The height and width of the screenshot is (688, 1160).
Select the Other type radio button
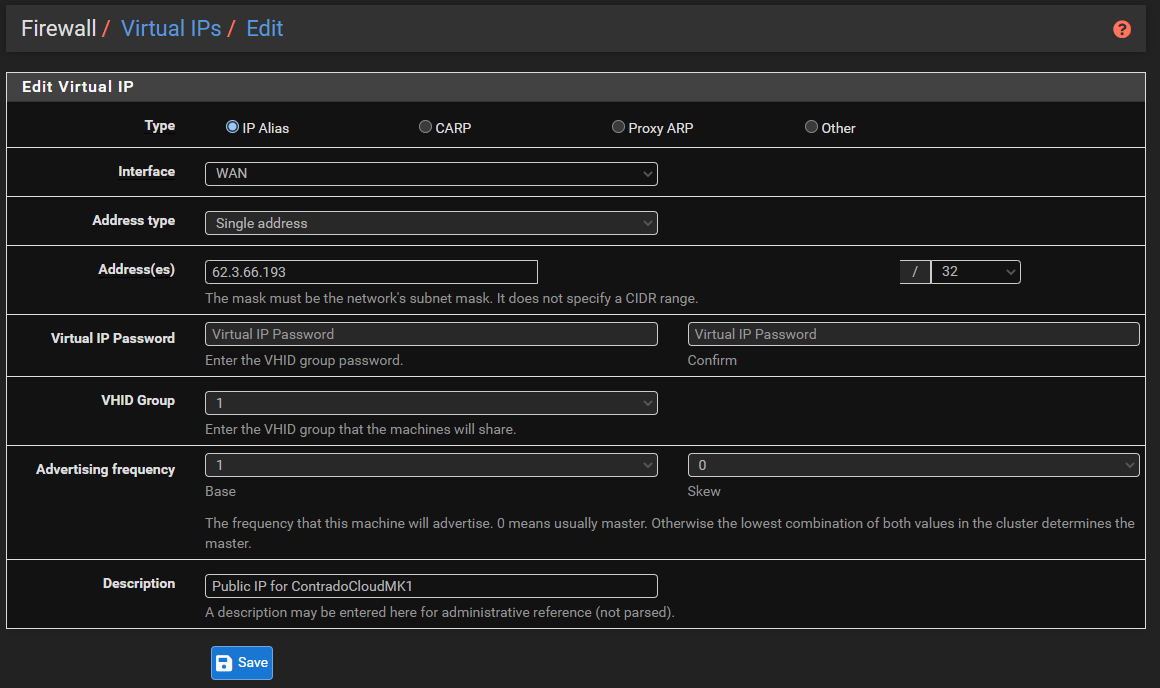point(811,127)
